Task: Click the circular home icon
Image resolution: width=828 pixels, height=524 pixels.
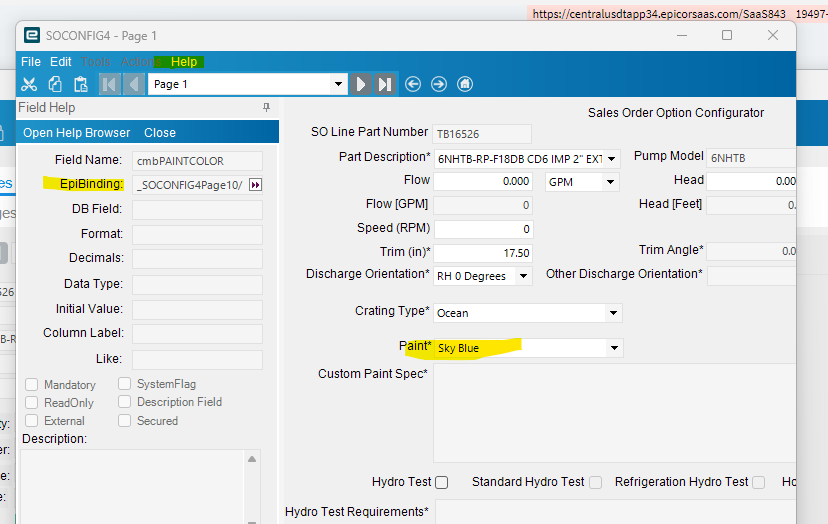Action: 465,84
